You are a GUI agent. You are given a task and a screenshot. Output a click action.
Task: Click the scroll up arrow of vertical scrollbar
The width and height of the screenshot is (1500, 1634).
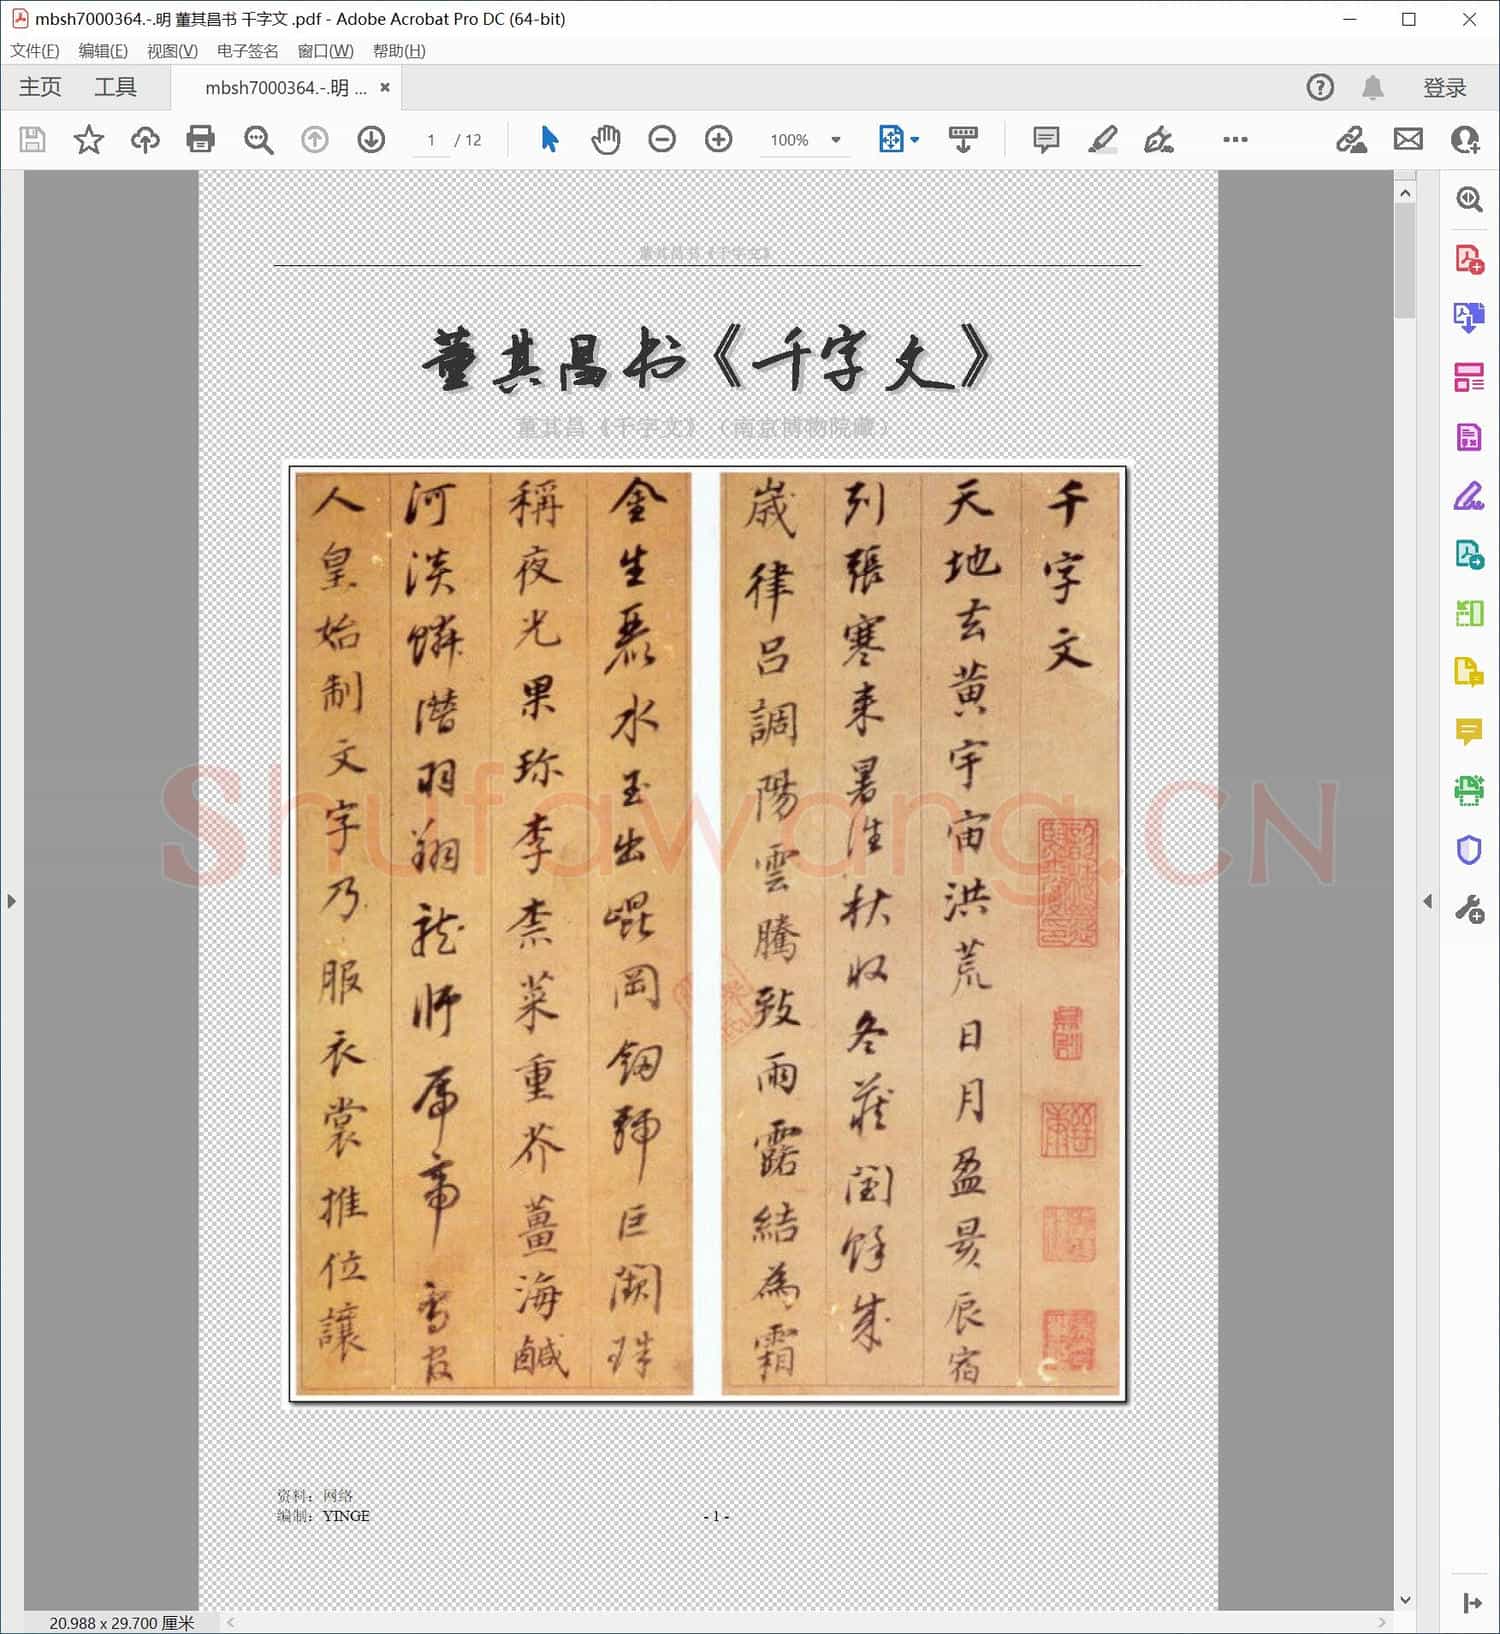coord(1405,193)
